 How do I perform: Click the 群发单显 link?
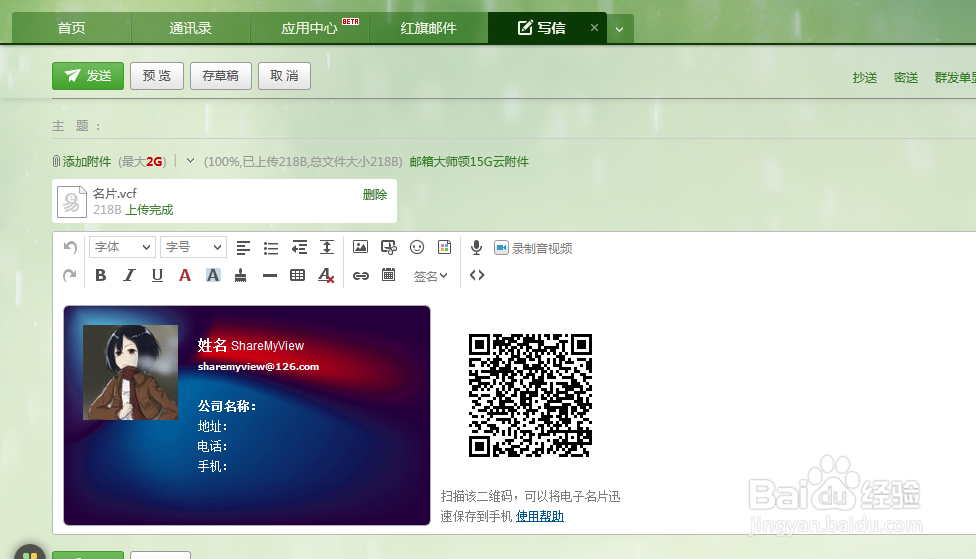click(955, 77)
